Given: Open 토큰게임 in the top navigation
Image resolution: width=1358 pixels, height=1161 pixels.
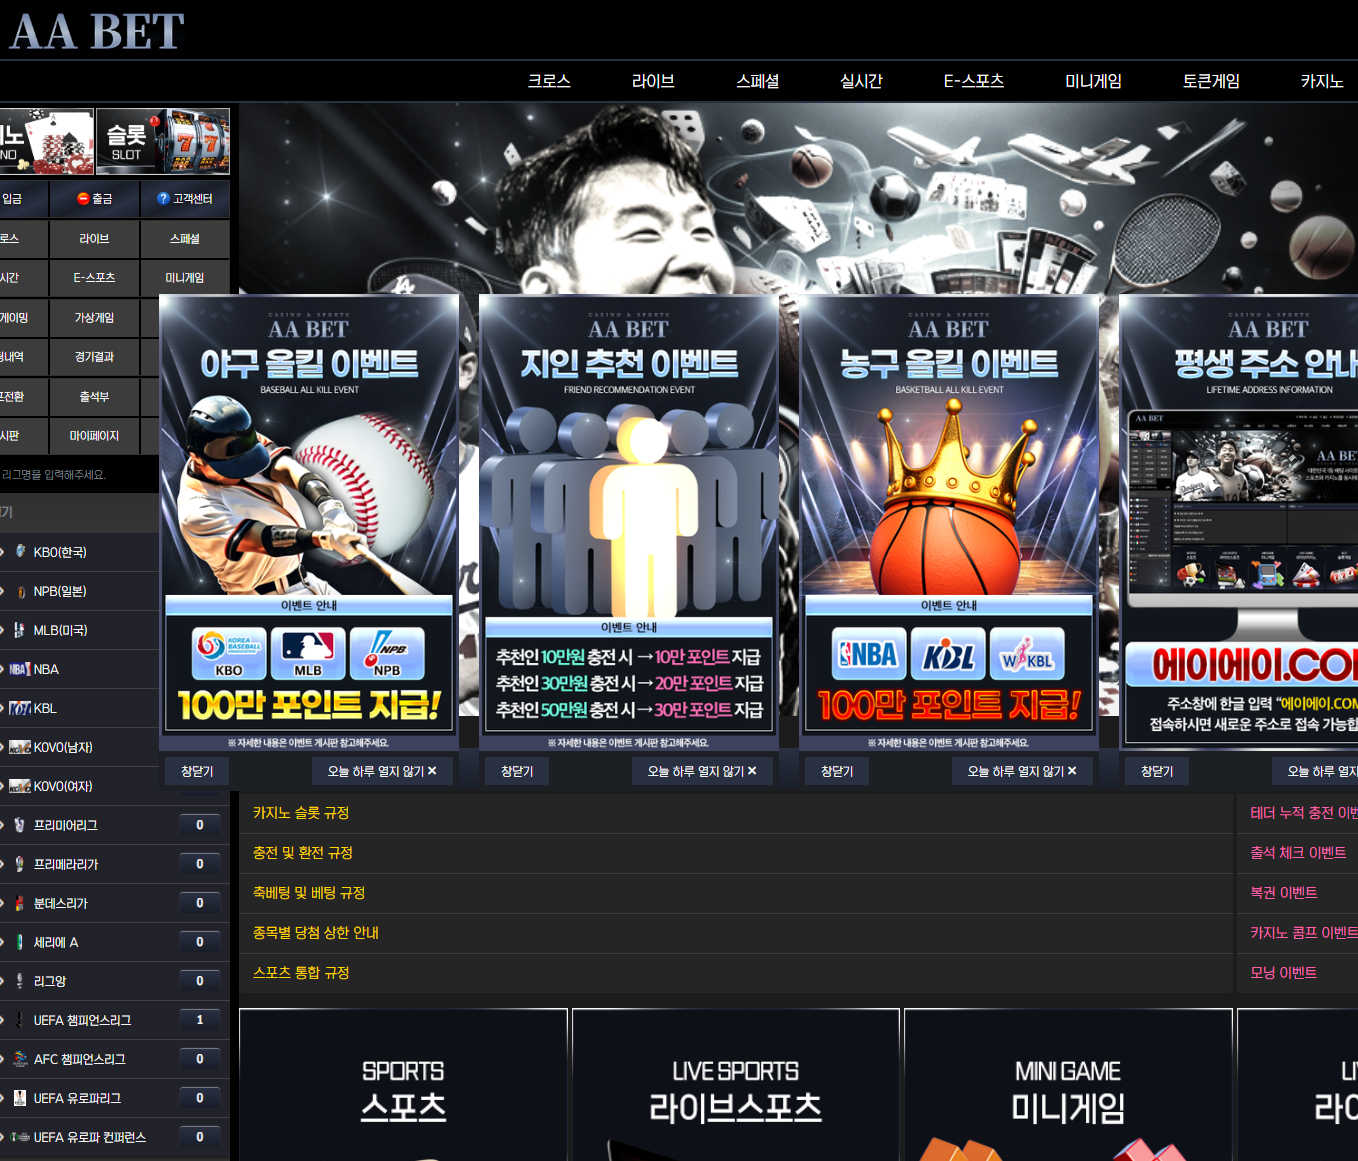Looking at the screenshot, I should [x=1211, y=82].
